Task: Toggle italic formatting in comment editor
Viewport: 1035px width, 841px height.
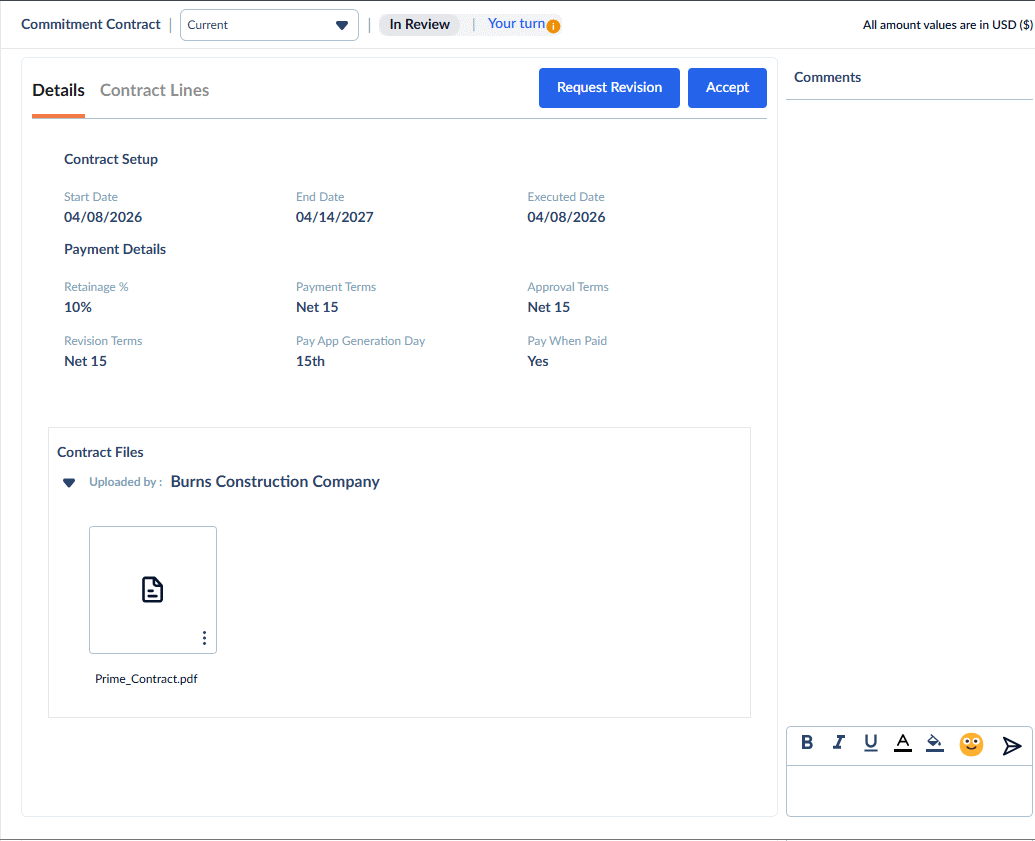Action: 838,743
